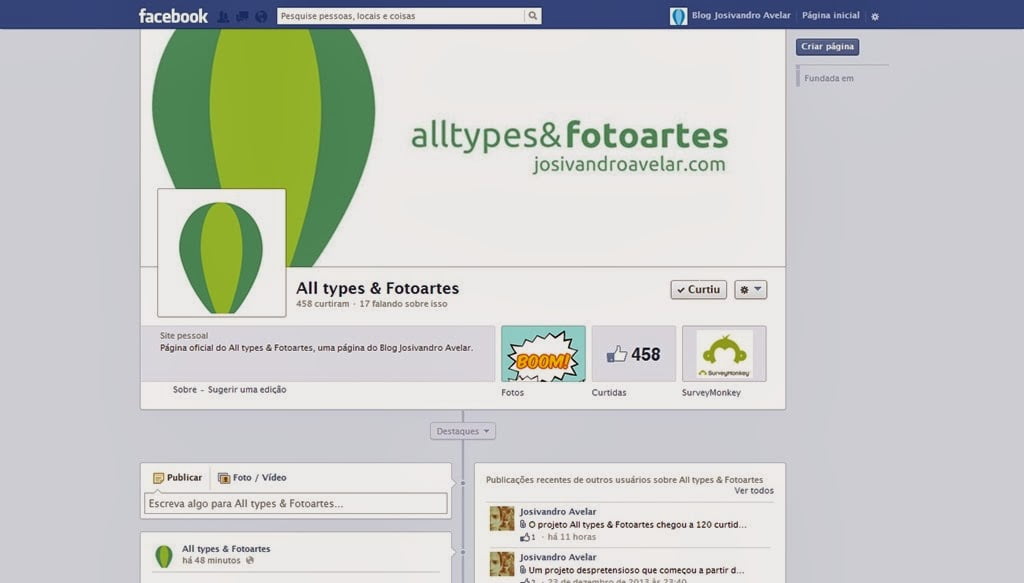The height and width of the screenshot is (583, 1024).
Task: Click the Fundada em timeline entry
Action: pyautogui.click(x=829, y=78)
